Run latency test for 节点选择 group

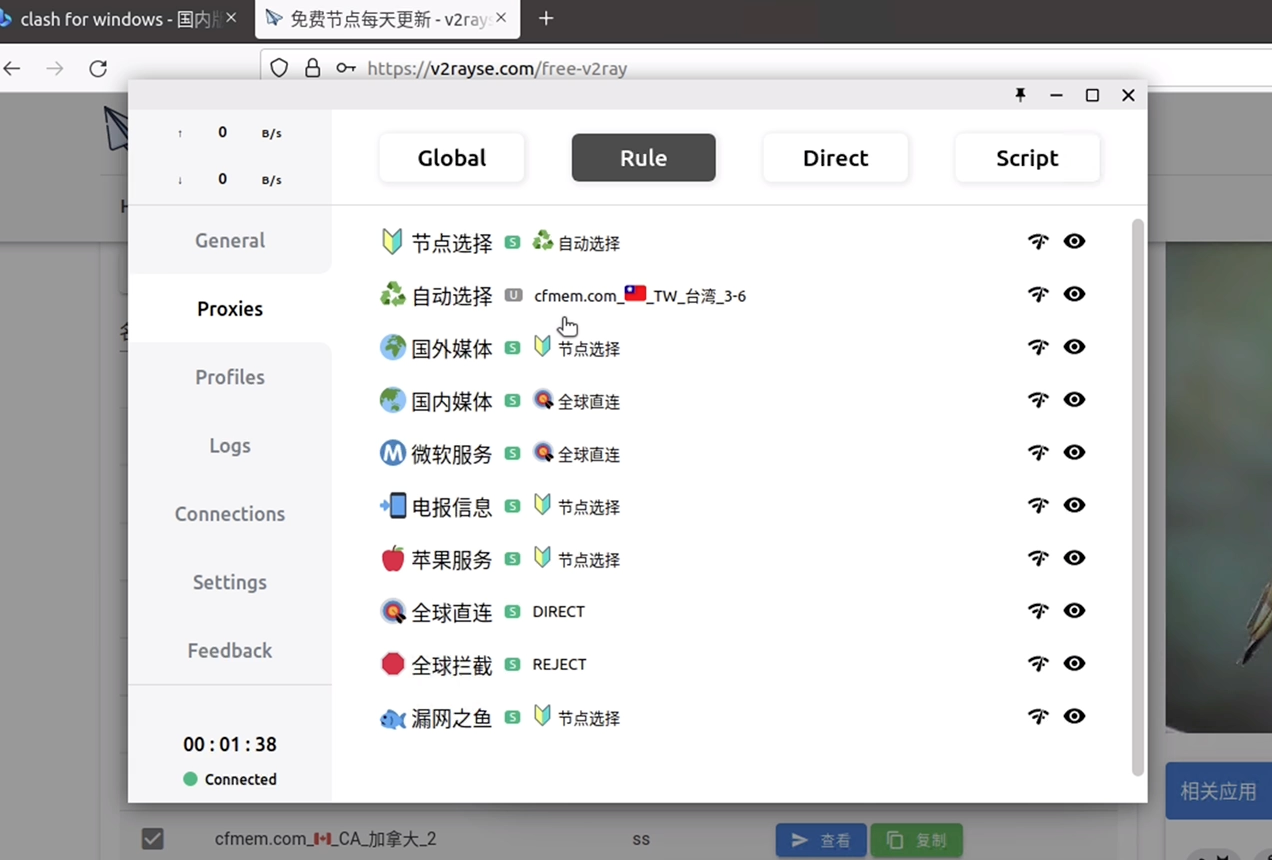[x=1037, y=241]
